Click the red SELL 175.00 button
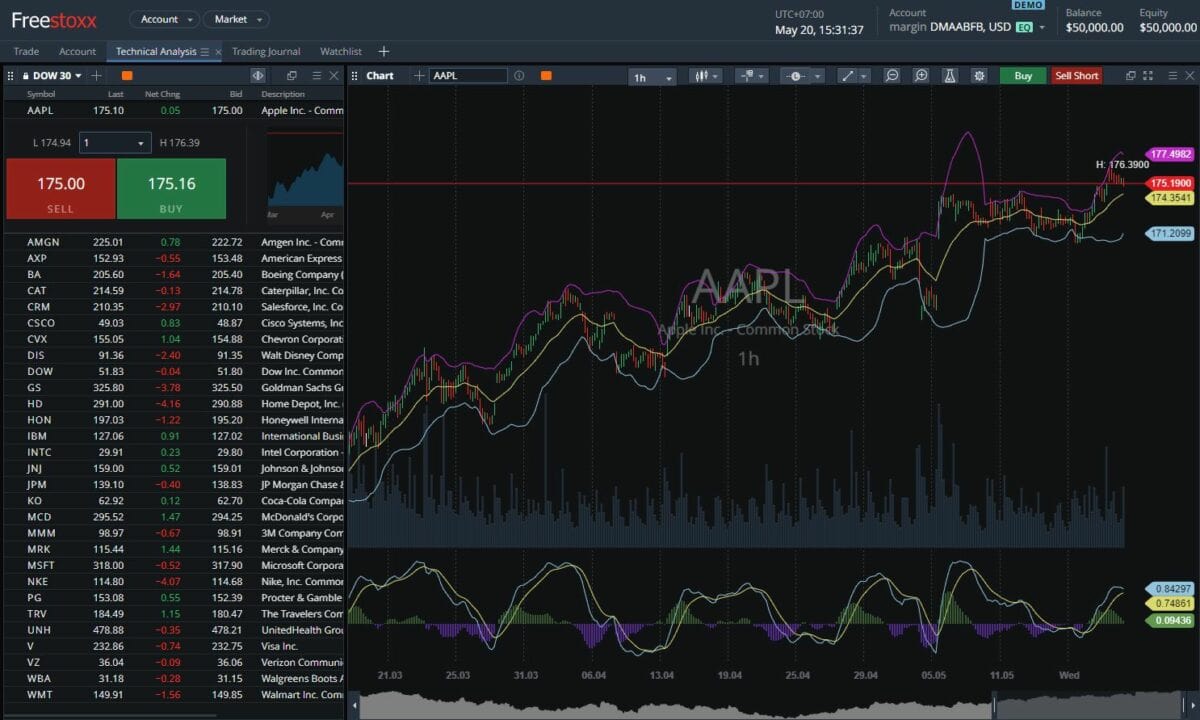 (60, 188)
